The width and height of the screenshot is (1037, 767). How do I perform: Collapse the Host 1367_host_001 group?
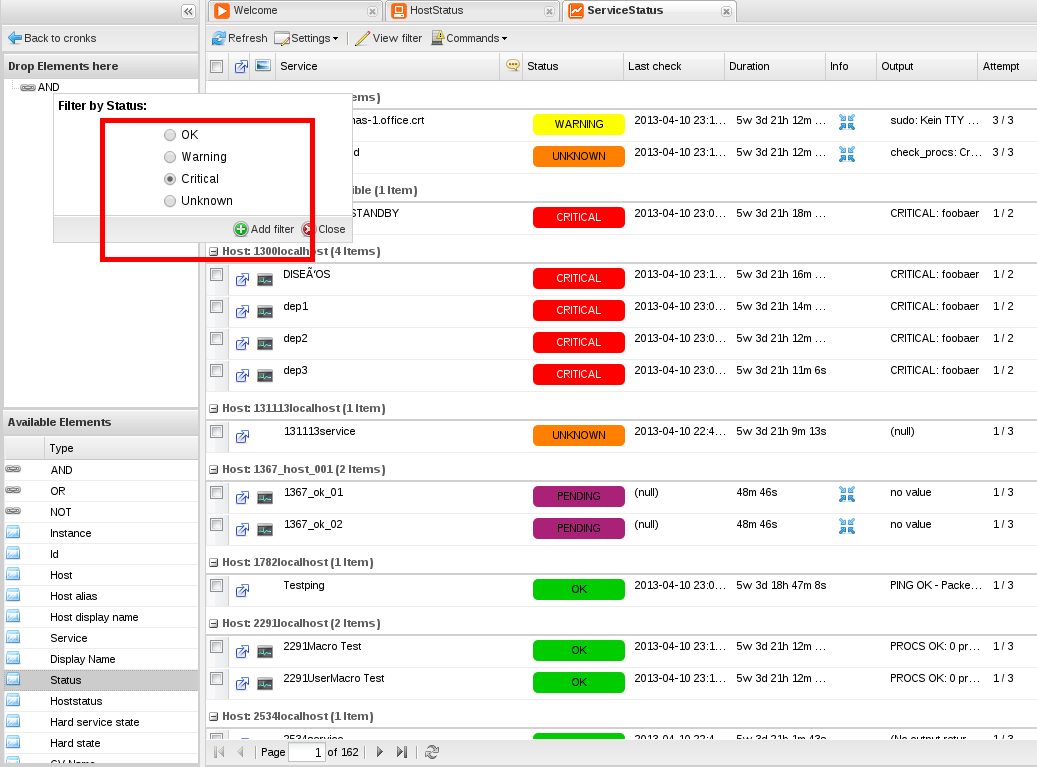213,469
